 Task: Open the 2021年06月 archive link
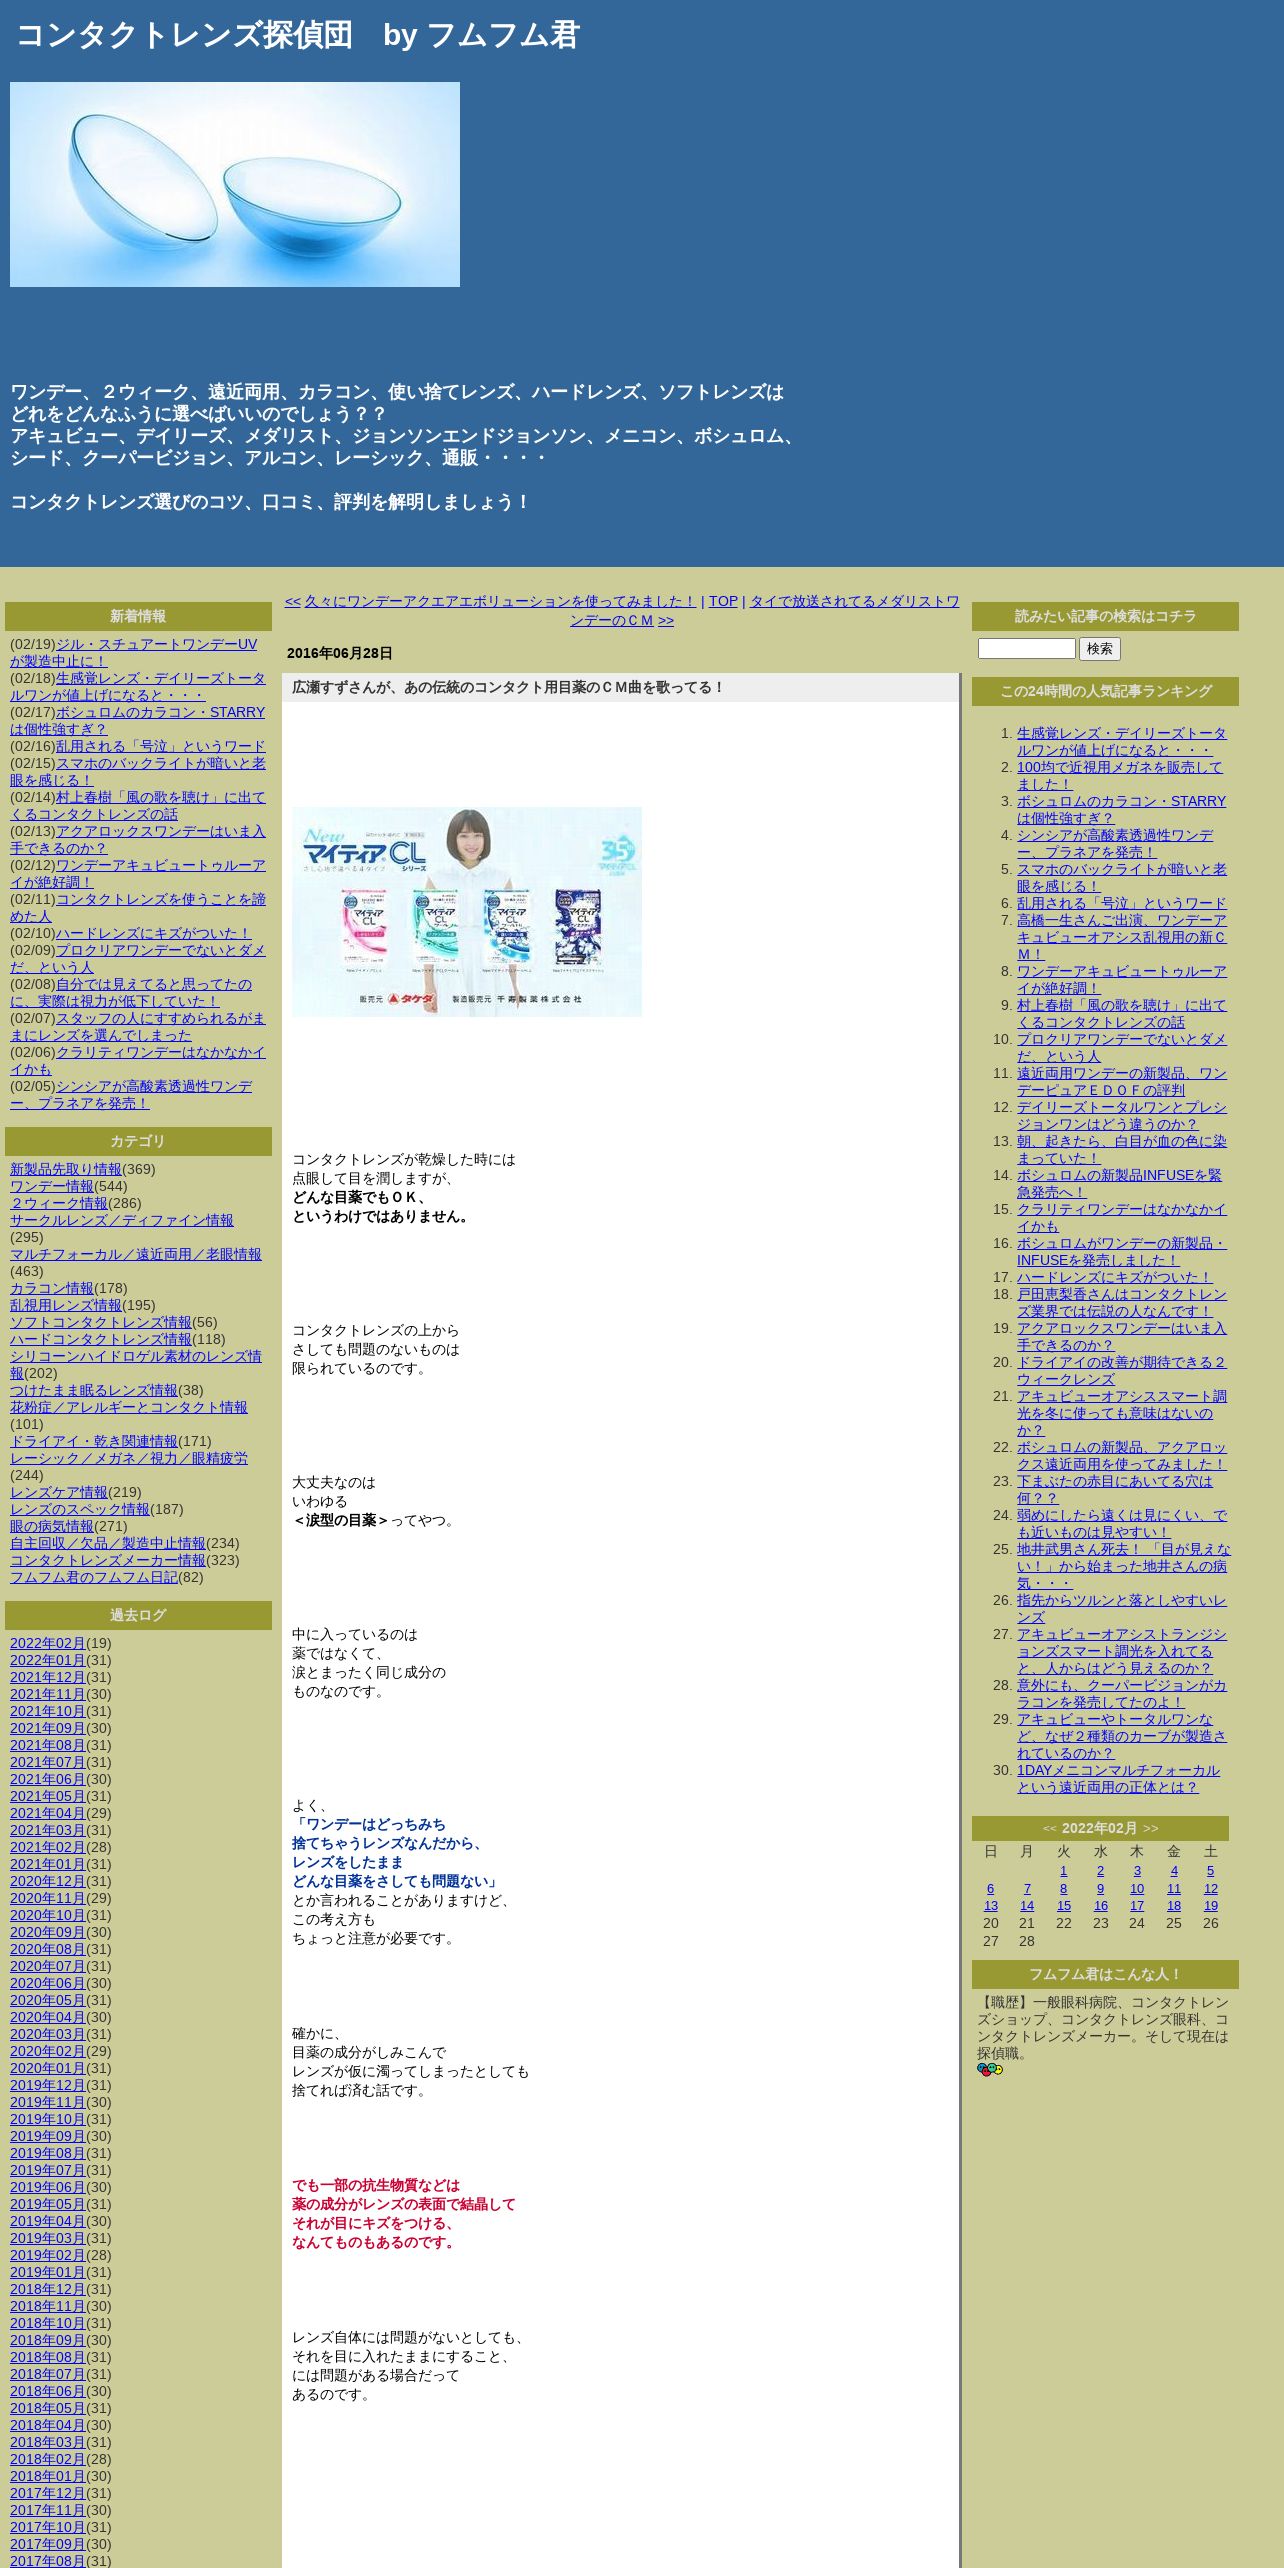[x=48, y=1779]
